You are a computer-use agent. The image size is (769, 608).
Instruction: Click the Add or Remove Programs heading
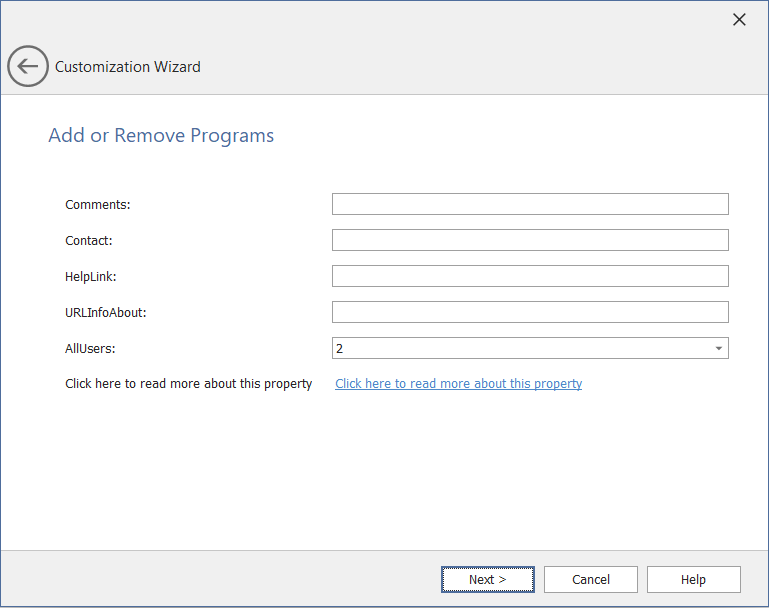(x=161, y=135)
